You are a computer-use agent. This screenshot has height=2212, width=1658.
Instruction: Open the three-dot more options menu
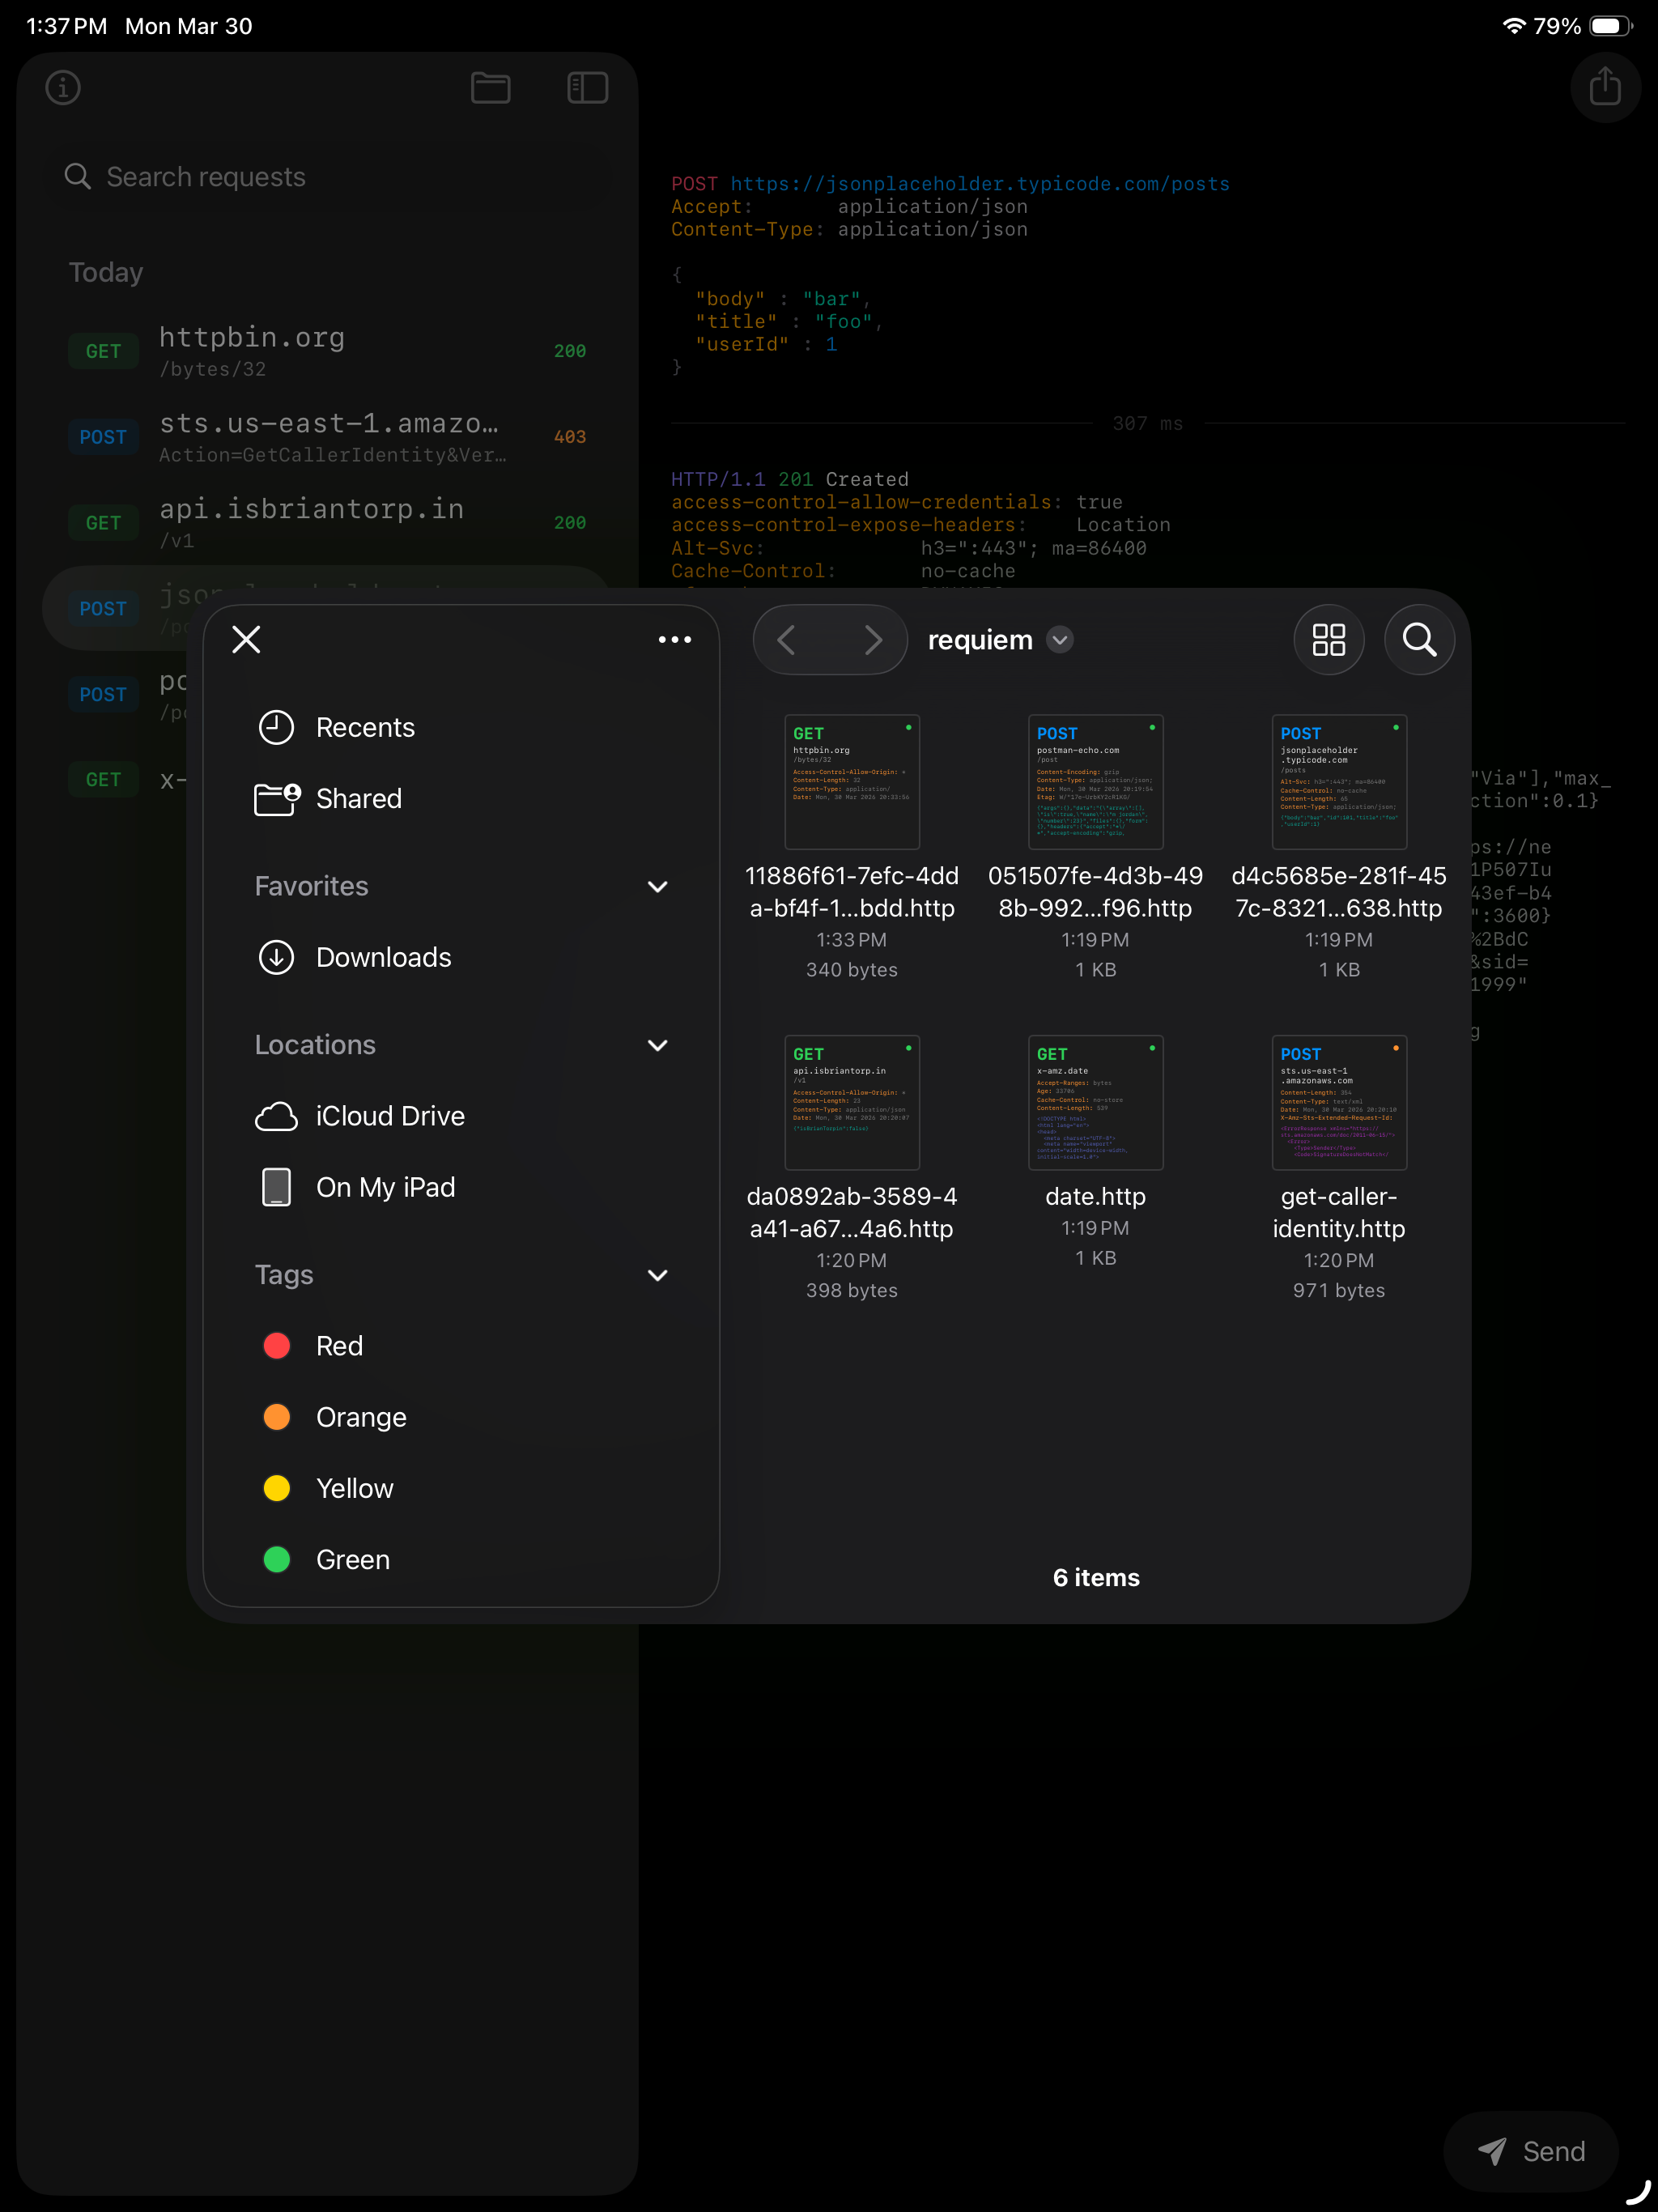tap(674, 639)
